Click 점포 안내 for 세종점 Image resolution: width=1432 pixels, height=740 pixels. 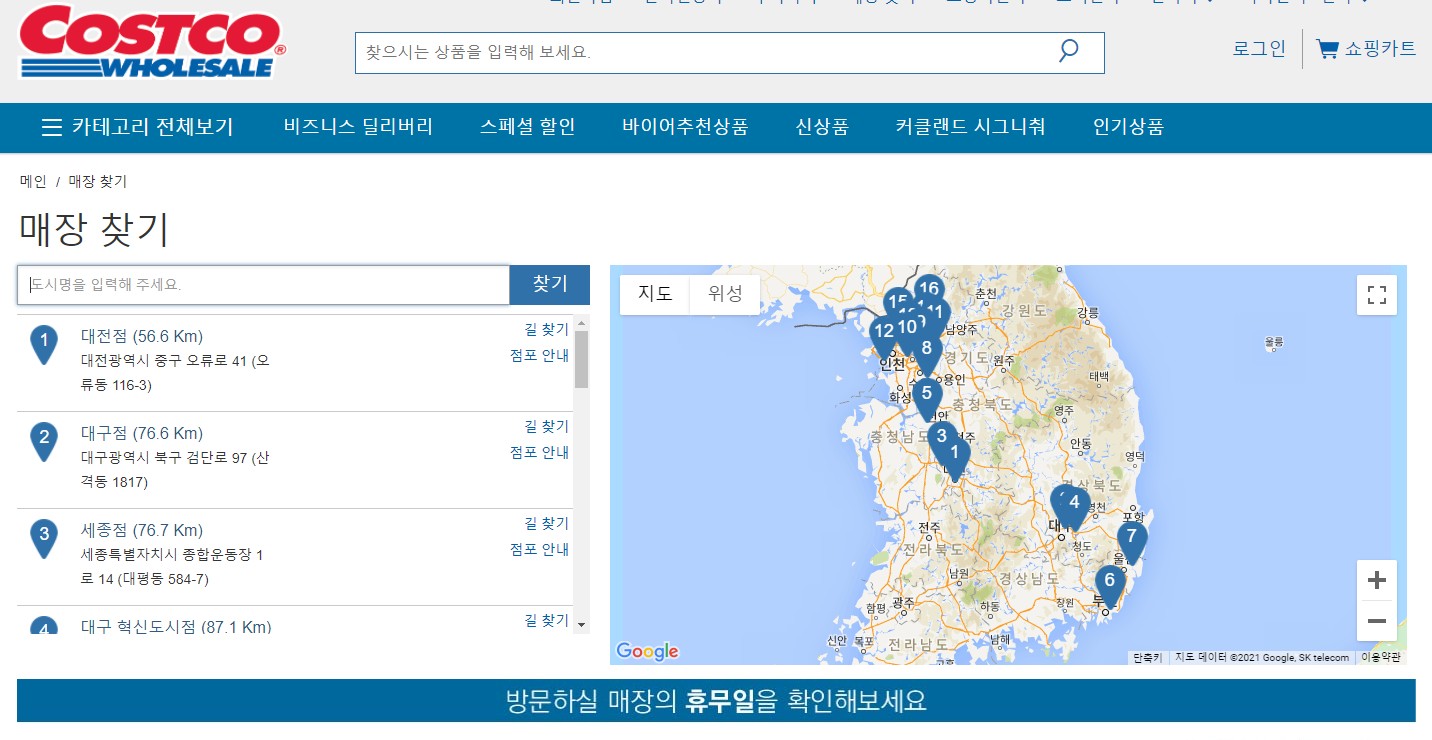[x=539, y=549]
